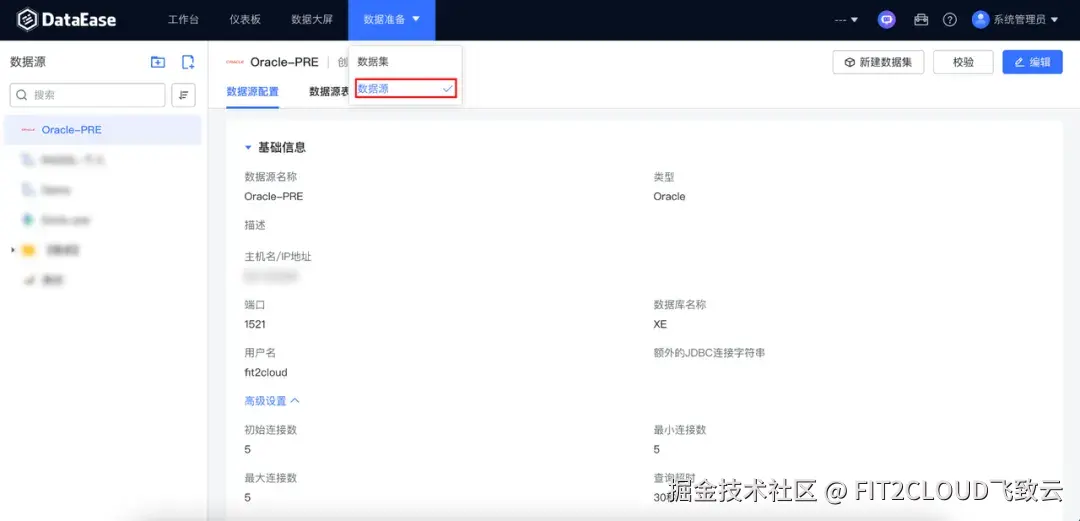Click the 新建数据集 button
This screenshot has height=521, width=1080.
click(x=878, y=62)
